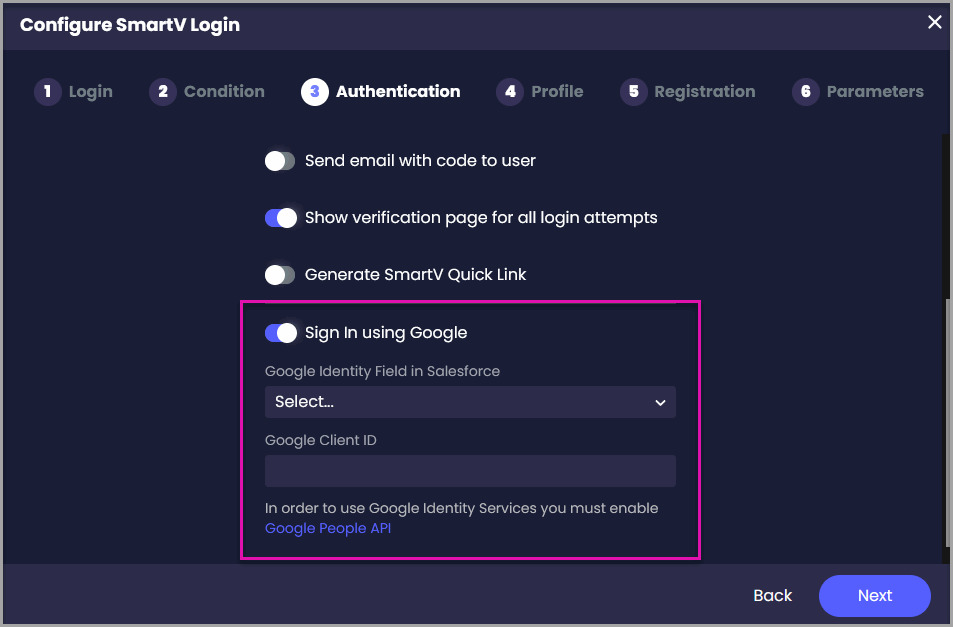Go to the Registration step label
This screenshot has height=627, width=953.
(x=705, y=92)
